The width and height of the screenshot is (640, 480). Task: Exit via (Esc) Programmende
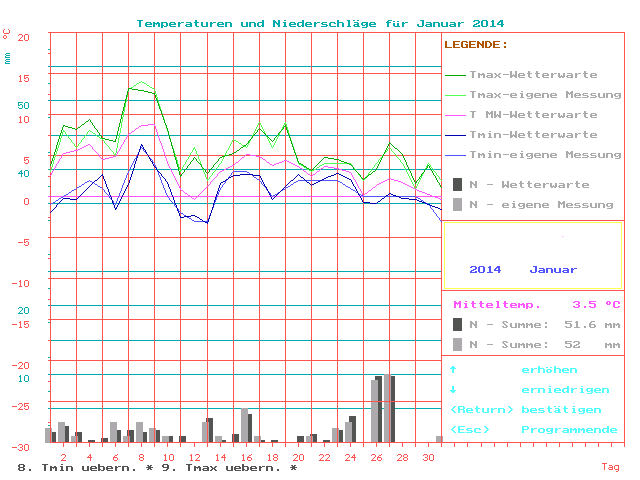(533, 430)
